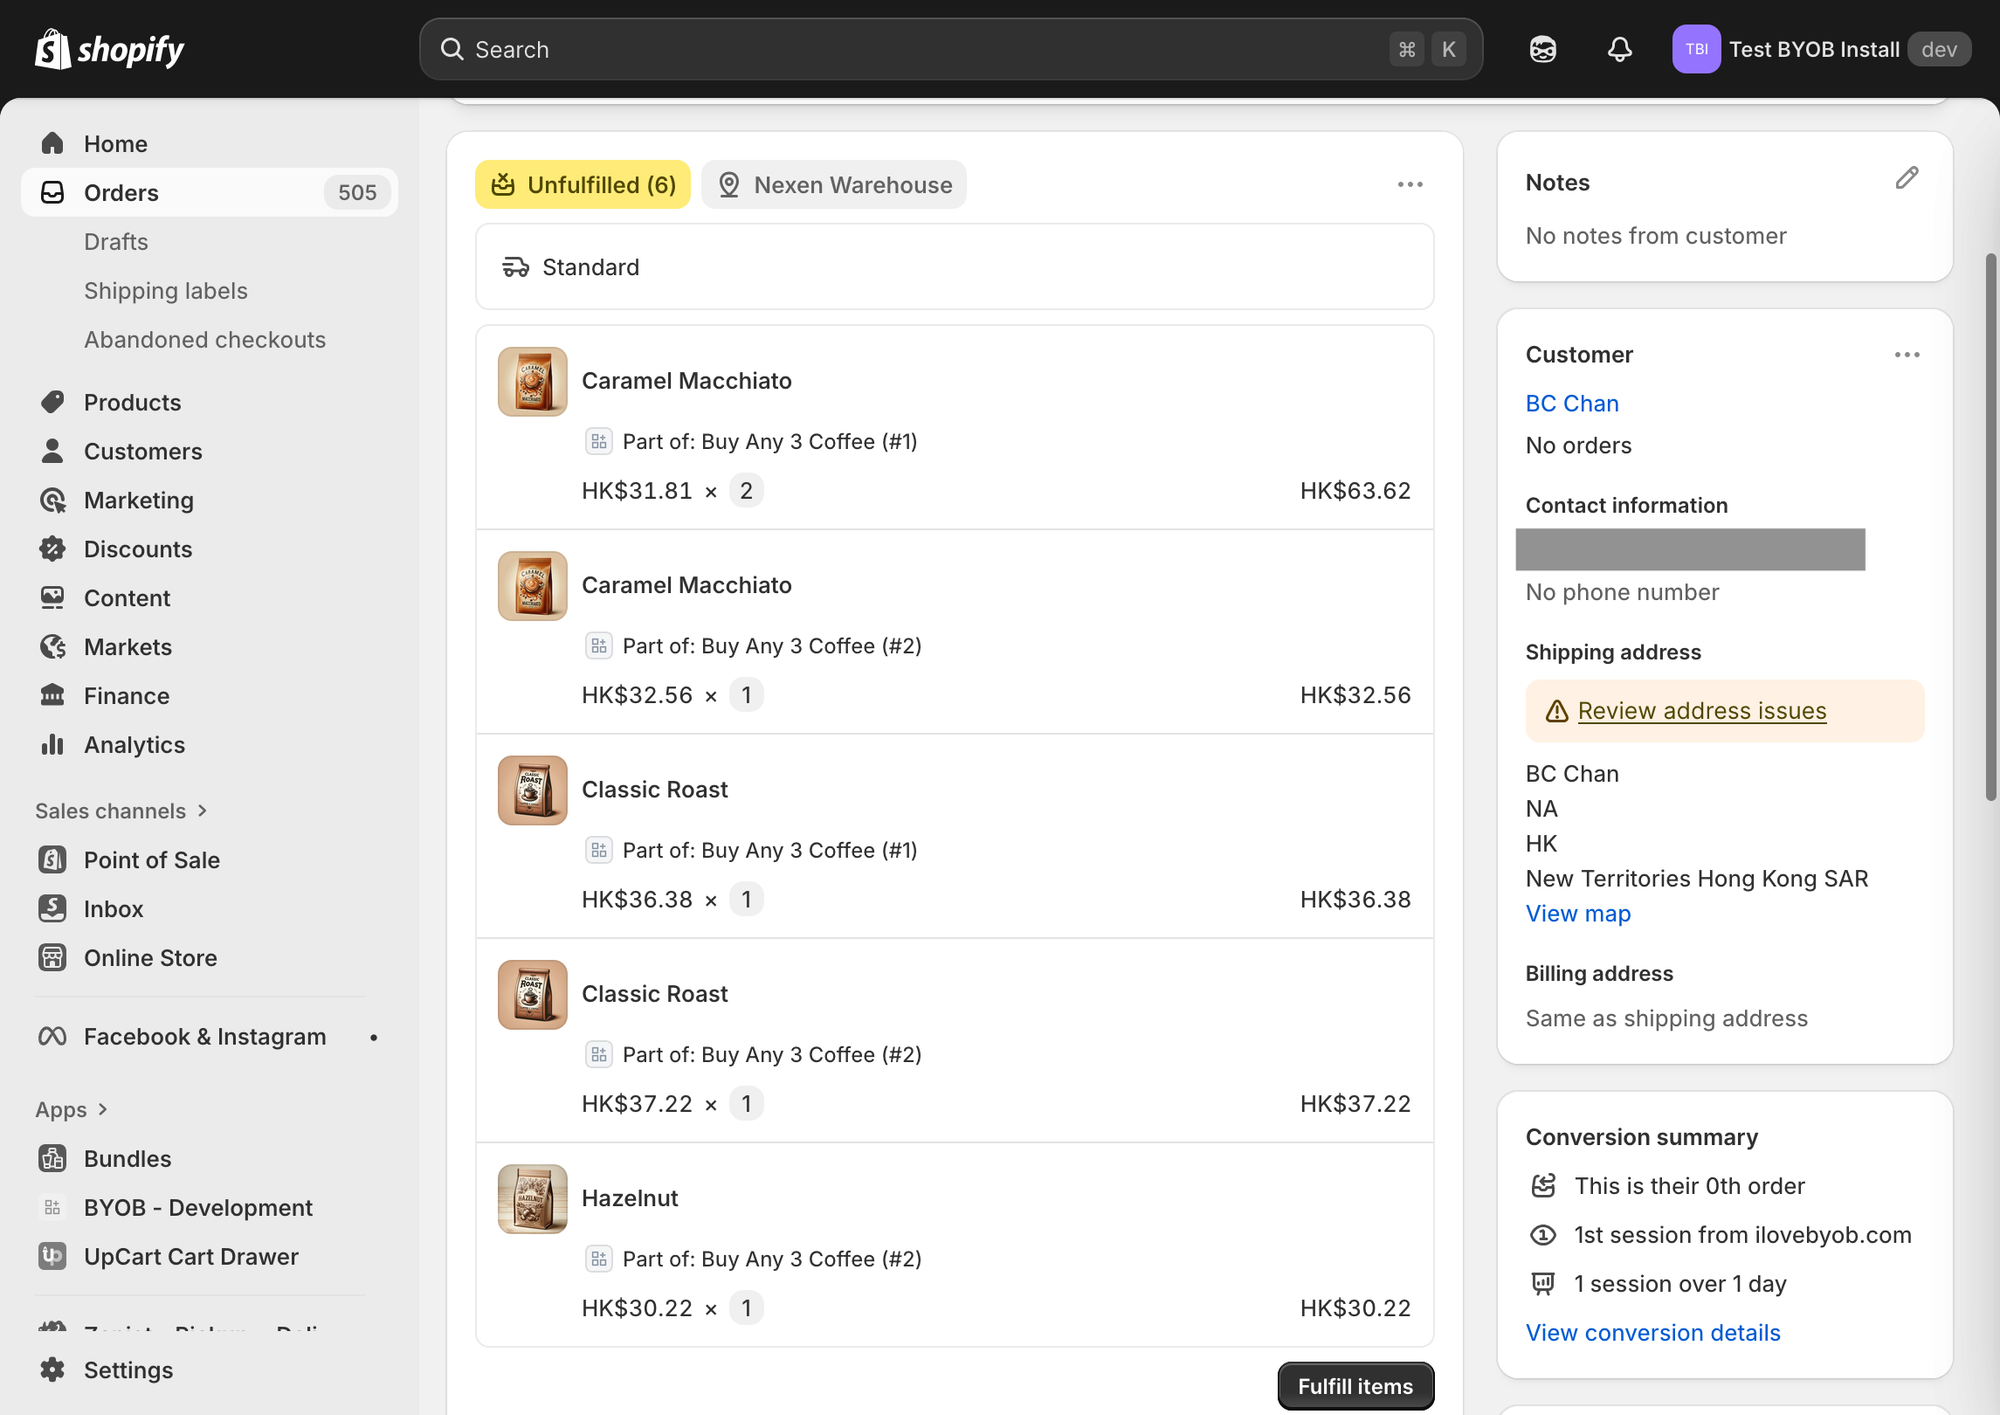This screenshot has width=2000, height=1415.
Task: Click the Settings gear icon
Action: point(53,1370)
